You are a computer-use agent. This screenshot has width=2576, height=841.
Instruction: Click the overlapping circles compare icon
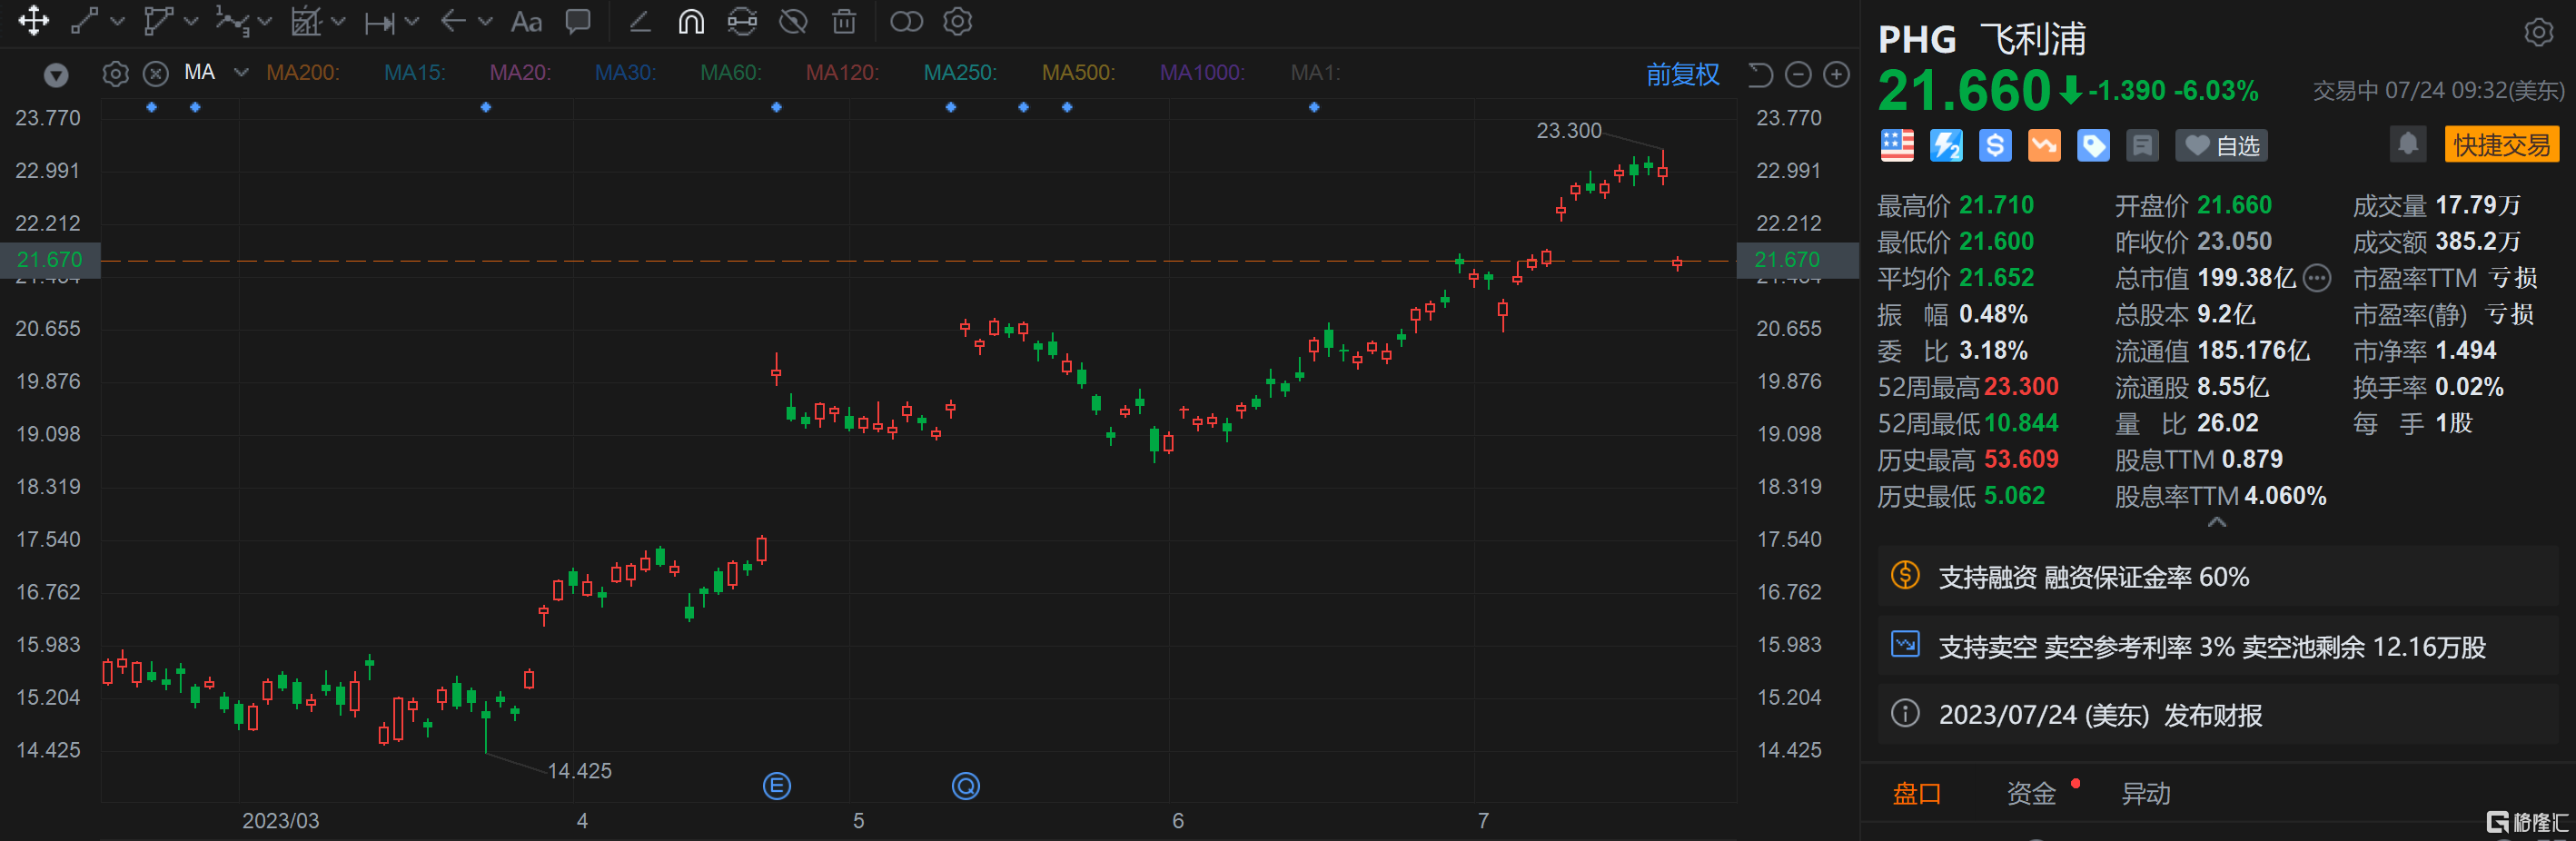tap(906, 21)
